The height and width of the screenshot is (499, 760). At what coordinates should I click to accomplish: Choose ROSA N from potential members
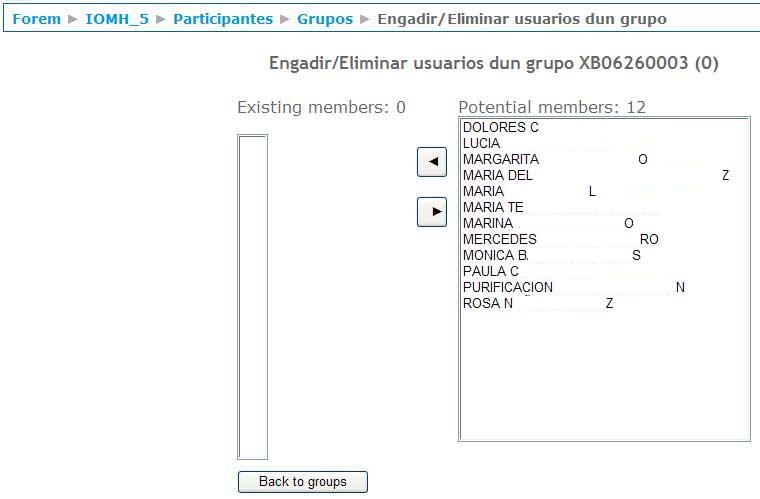pyautogui.click(x=488, y=304)
